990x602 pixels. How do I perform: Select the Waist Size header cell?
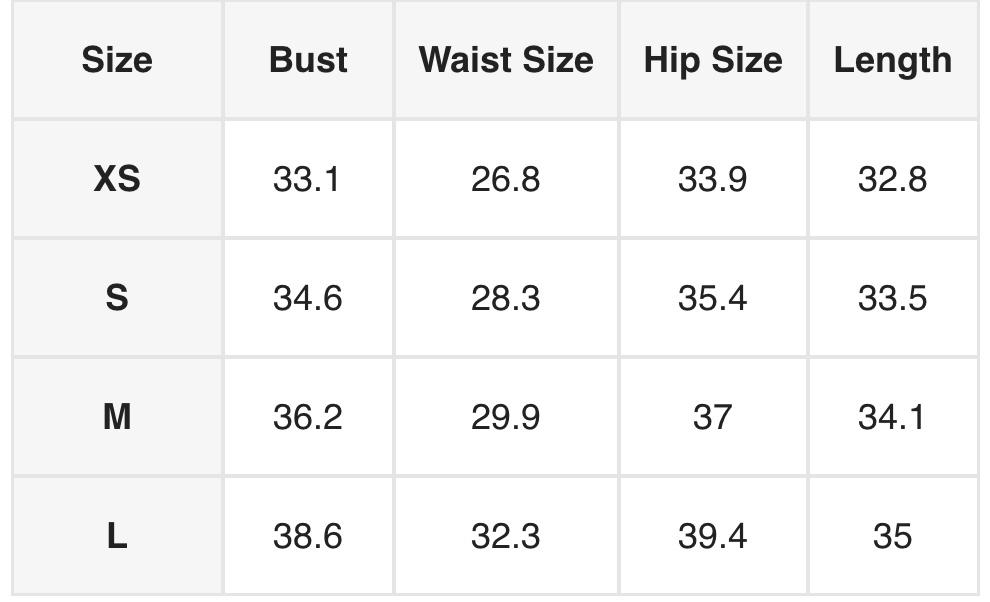pos(506,60)
